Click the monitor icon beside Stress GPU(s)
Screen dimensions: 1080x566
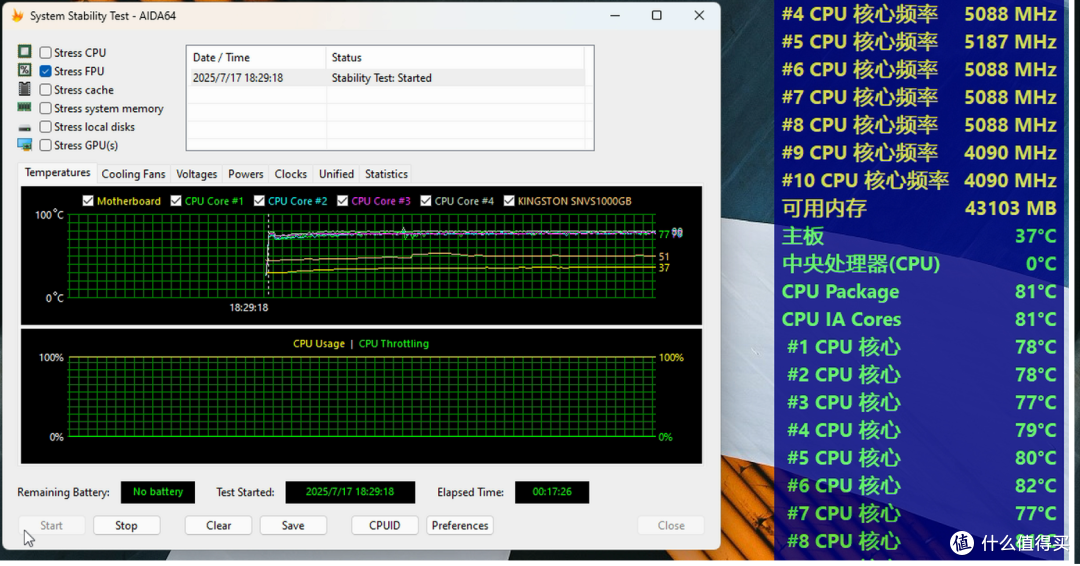(24, 145)
